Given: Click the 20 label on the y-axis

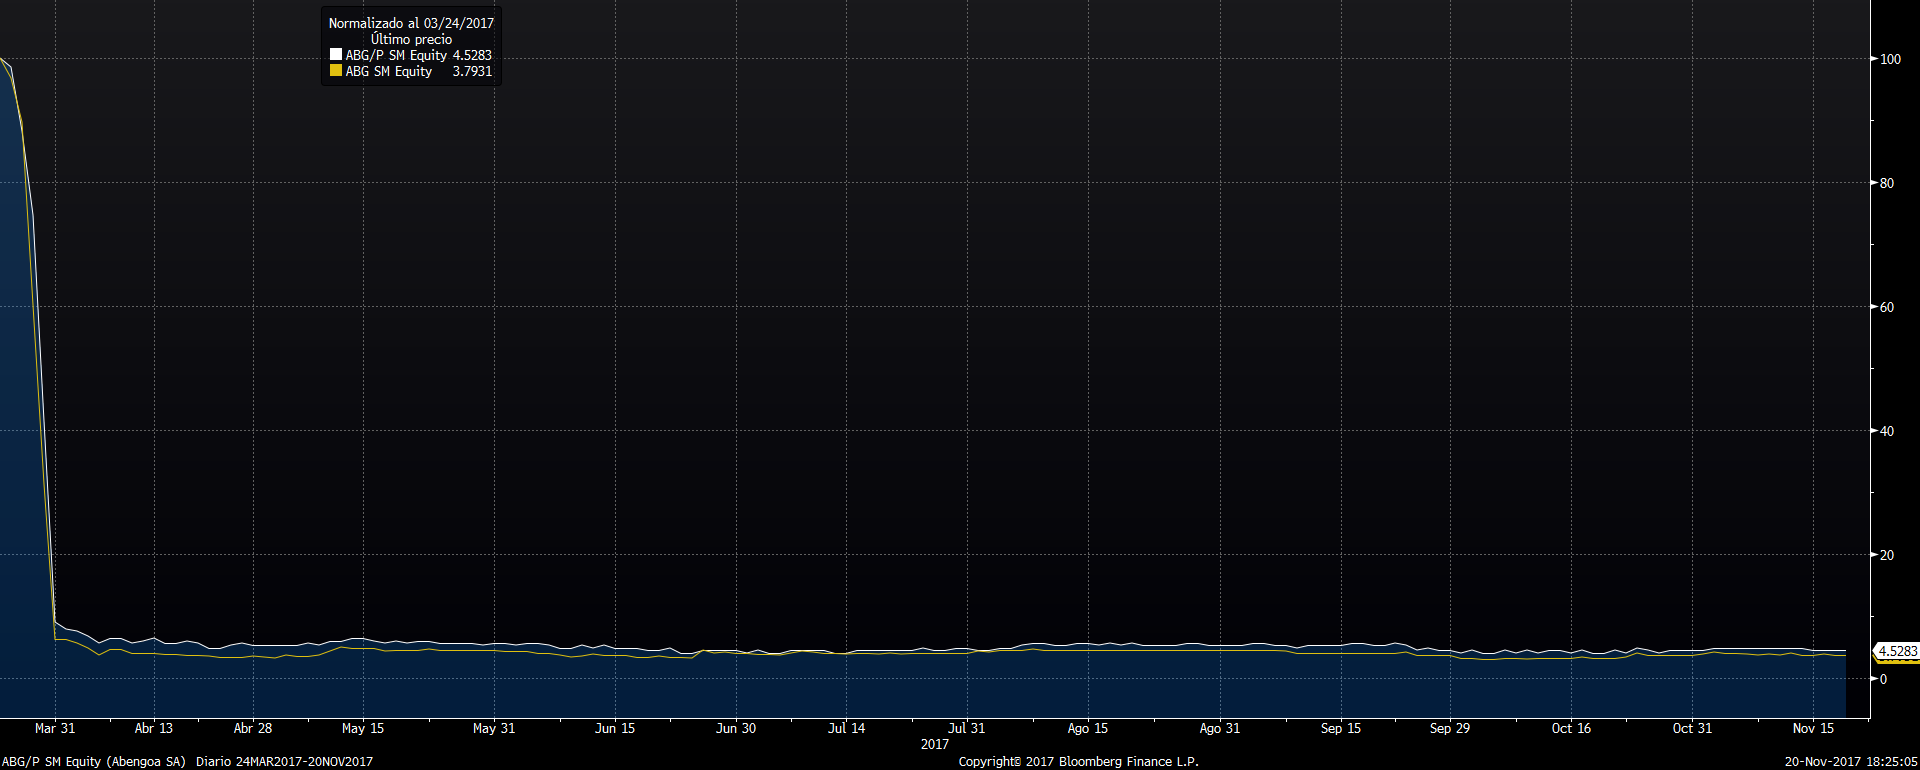Looking at the screenshot, I should (x=1886, y=555).
